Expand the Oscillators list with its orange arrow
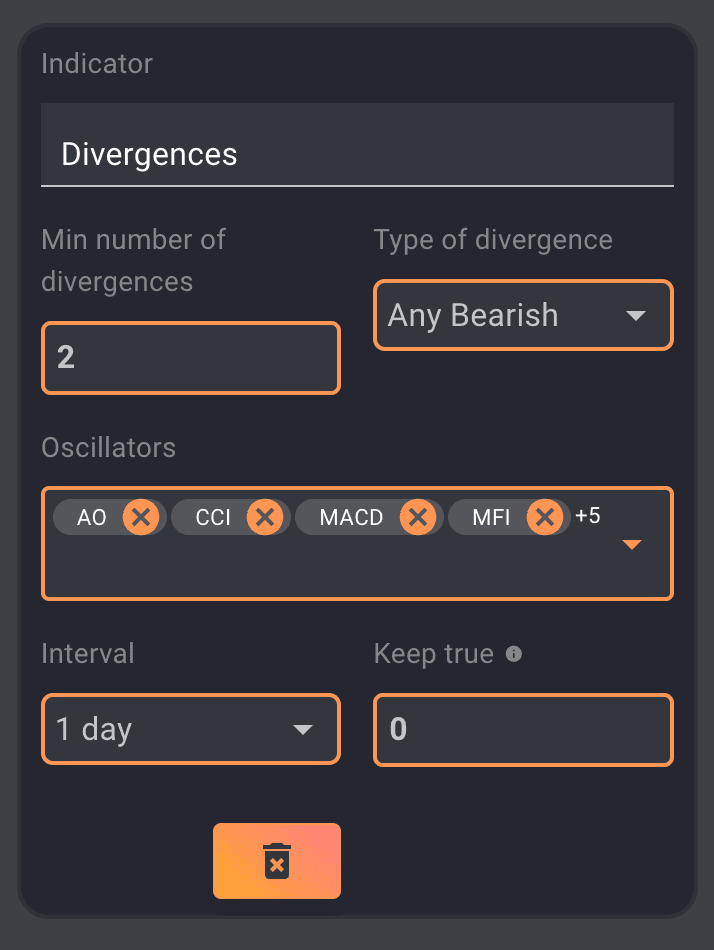Image resolution: width=714 pixels, height=950 pixels. [632, 545]
